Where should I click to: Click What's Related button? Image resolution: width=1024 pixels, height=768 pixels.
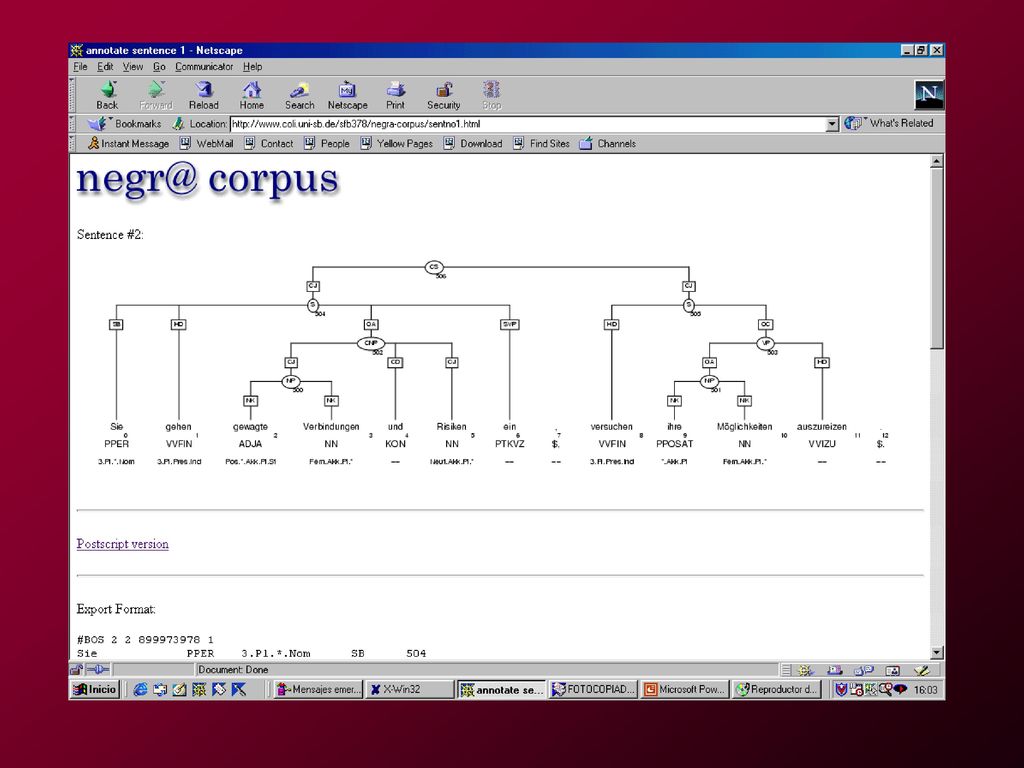[x=889, y=123]
